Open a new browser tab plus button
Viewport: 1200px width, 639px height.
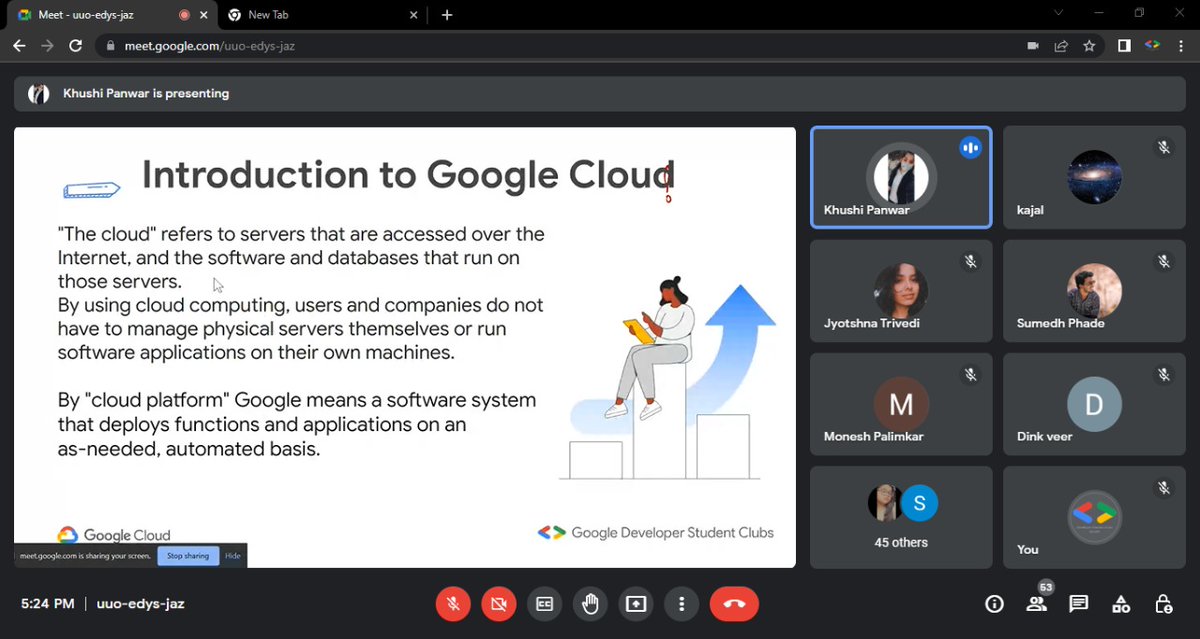tap(447, 15)
